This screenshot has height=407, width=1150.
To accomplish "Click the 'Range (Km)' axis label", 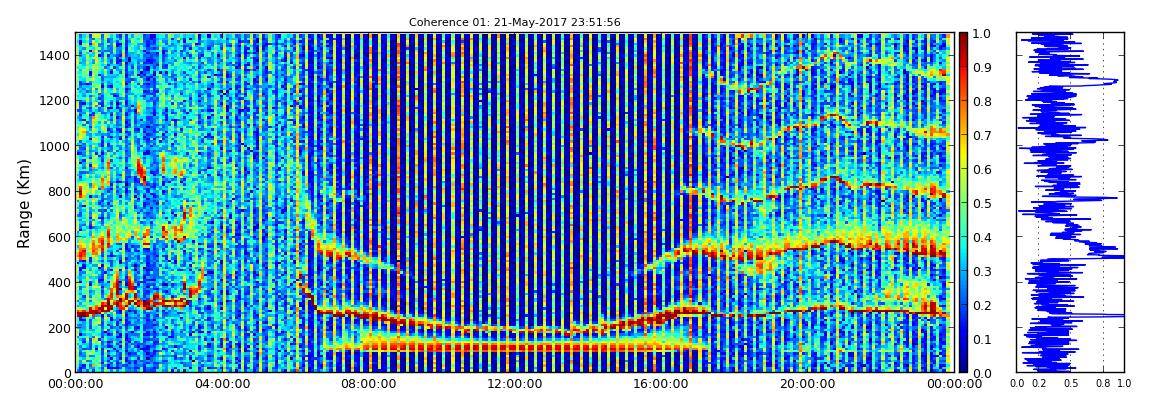I will click(24, 203).
